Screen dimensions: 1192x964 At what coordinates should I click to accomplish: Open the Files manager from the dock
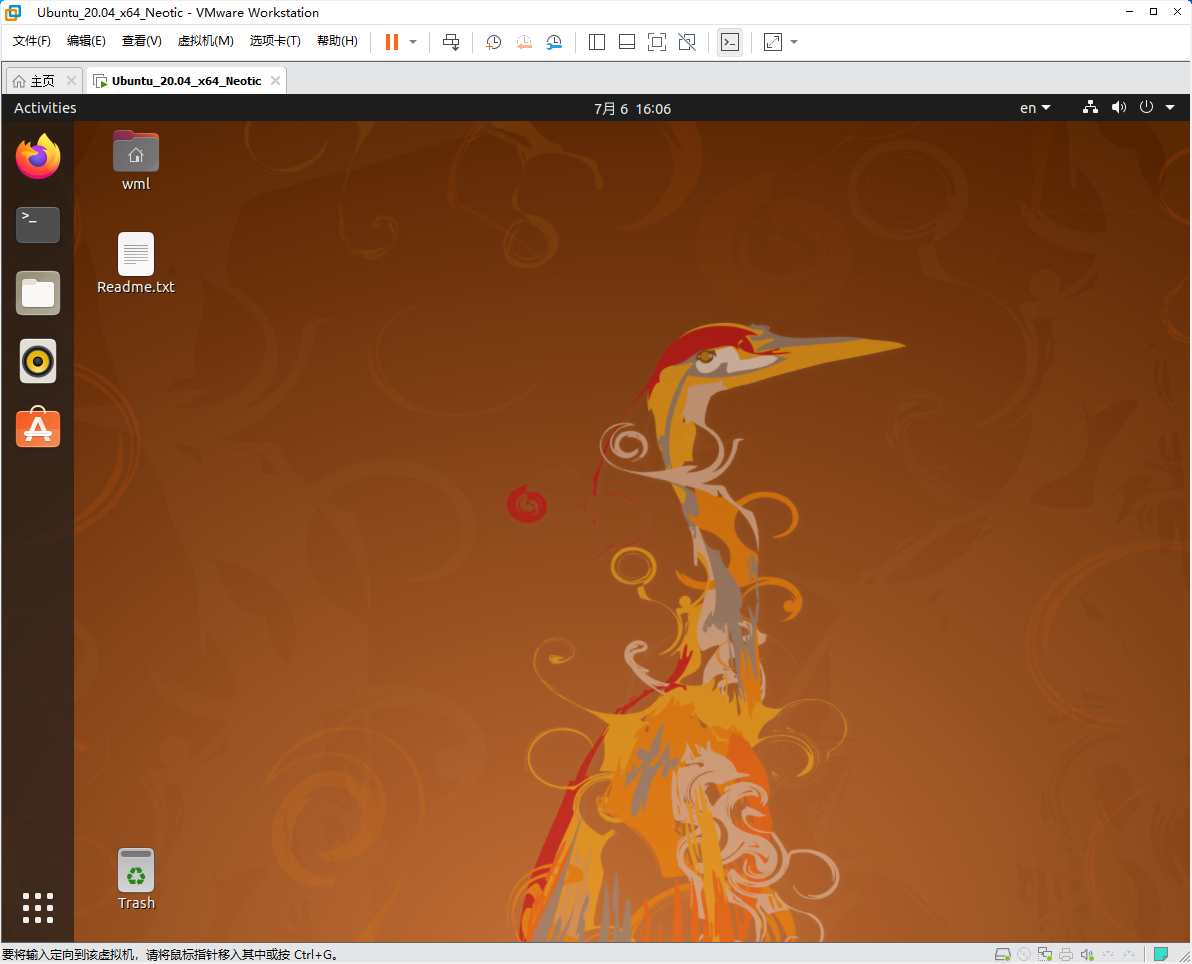[38, 293]
